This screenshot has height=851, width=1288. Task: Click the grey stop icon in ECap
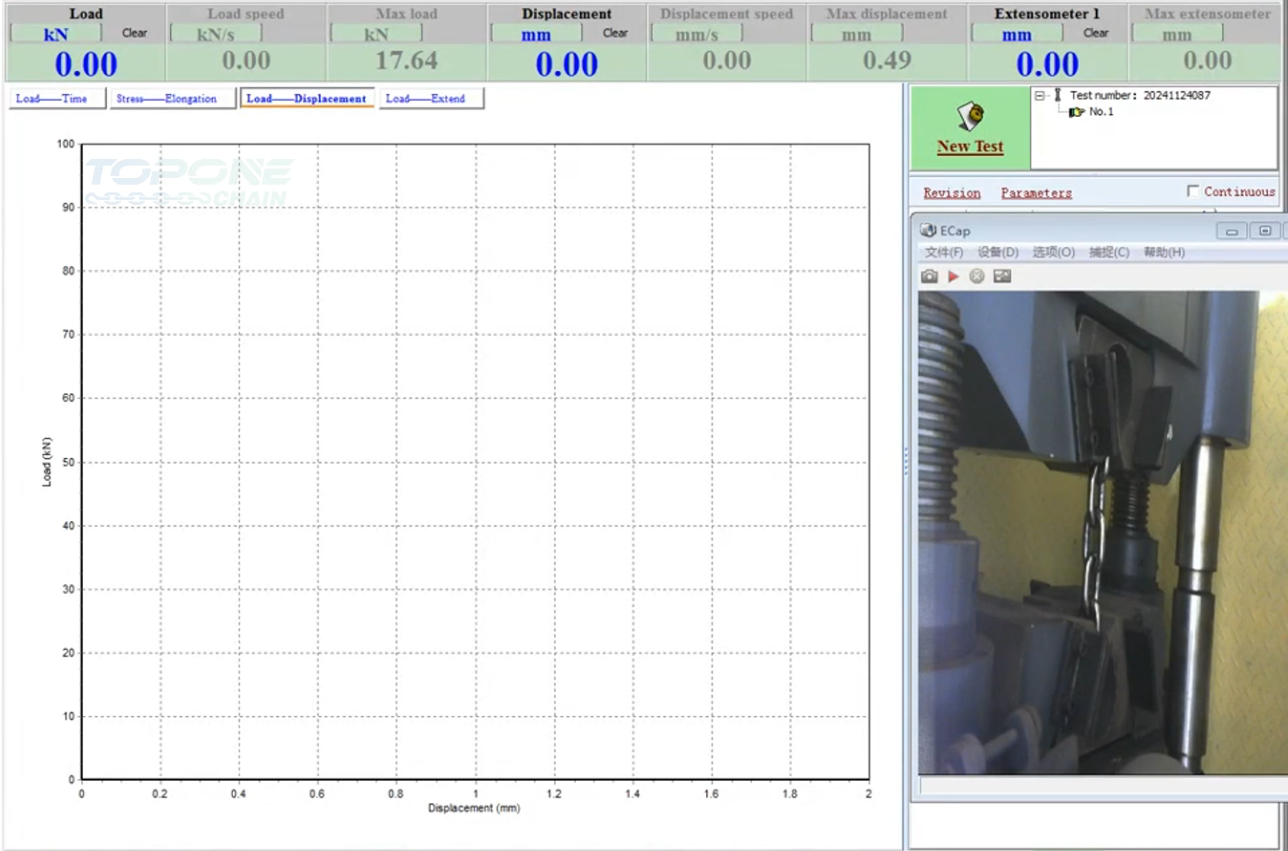pos(977,276)
